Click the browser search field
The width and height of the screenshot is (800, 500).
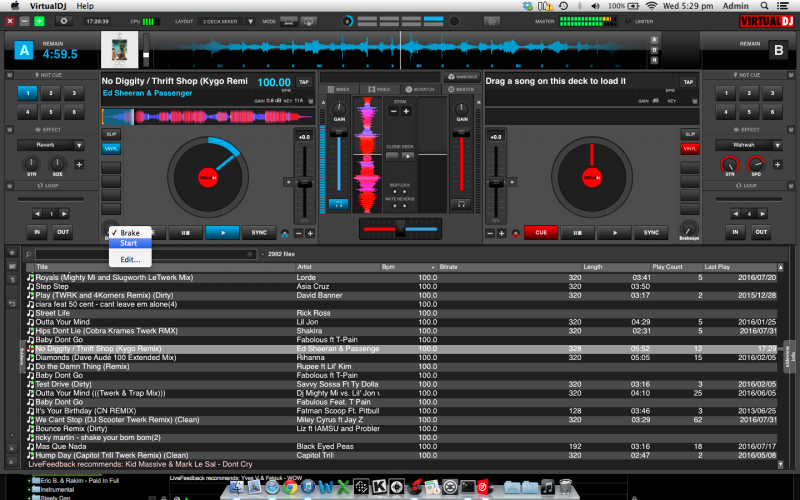point(145,254)
